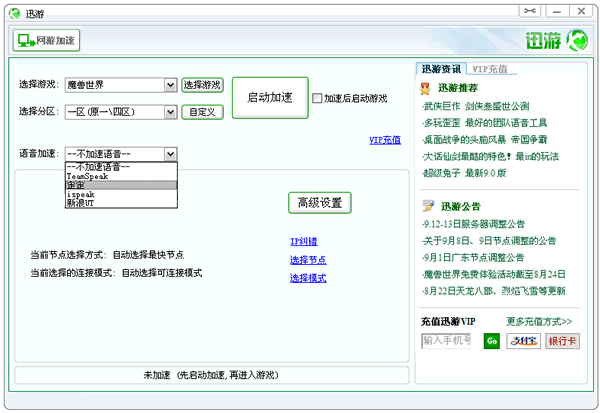
Task: Click the 迅游推荐 medal icon
Action: [x=427, y=88]
